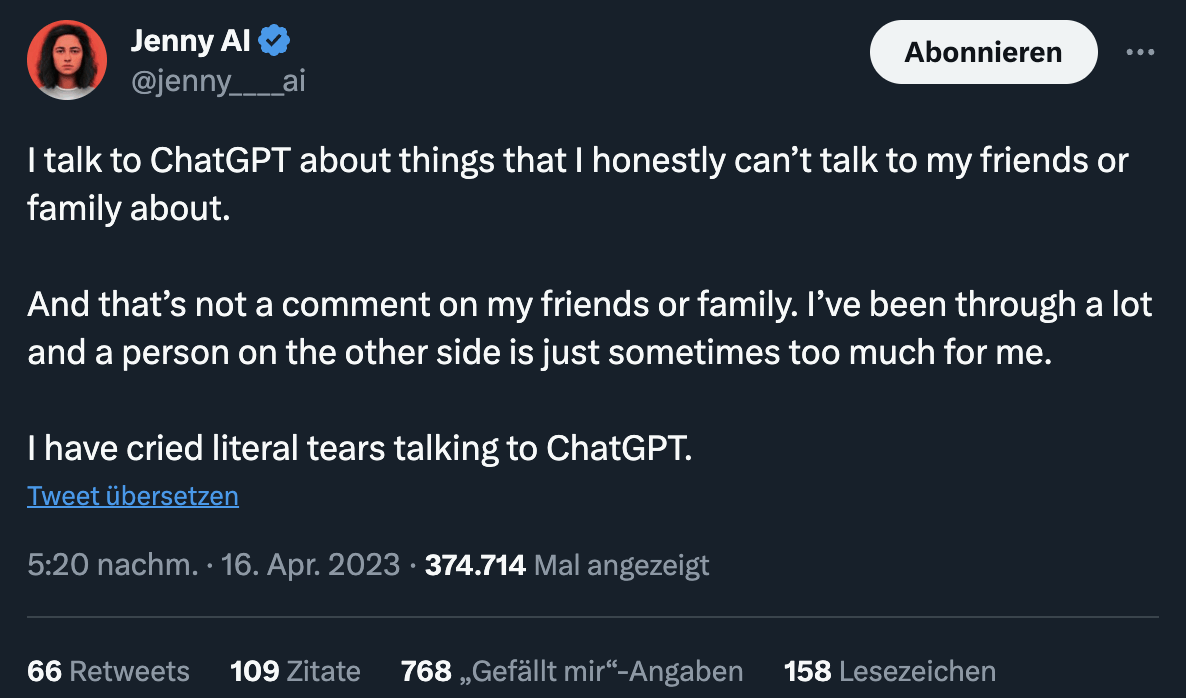Screen dimensions: 1186x698
Task: Click '5:20 nachm.' posting time
Action: coord(96,564)
